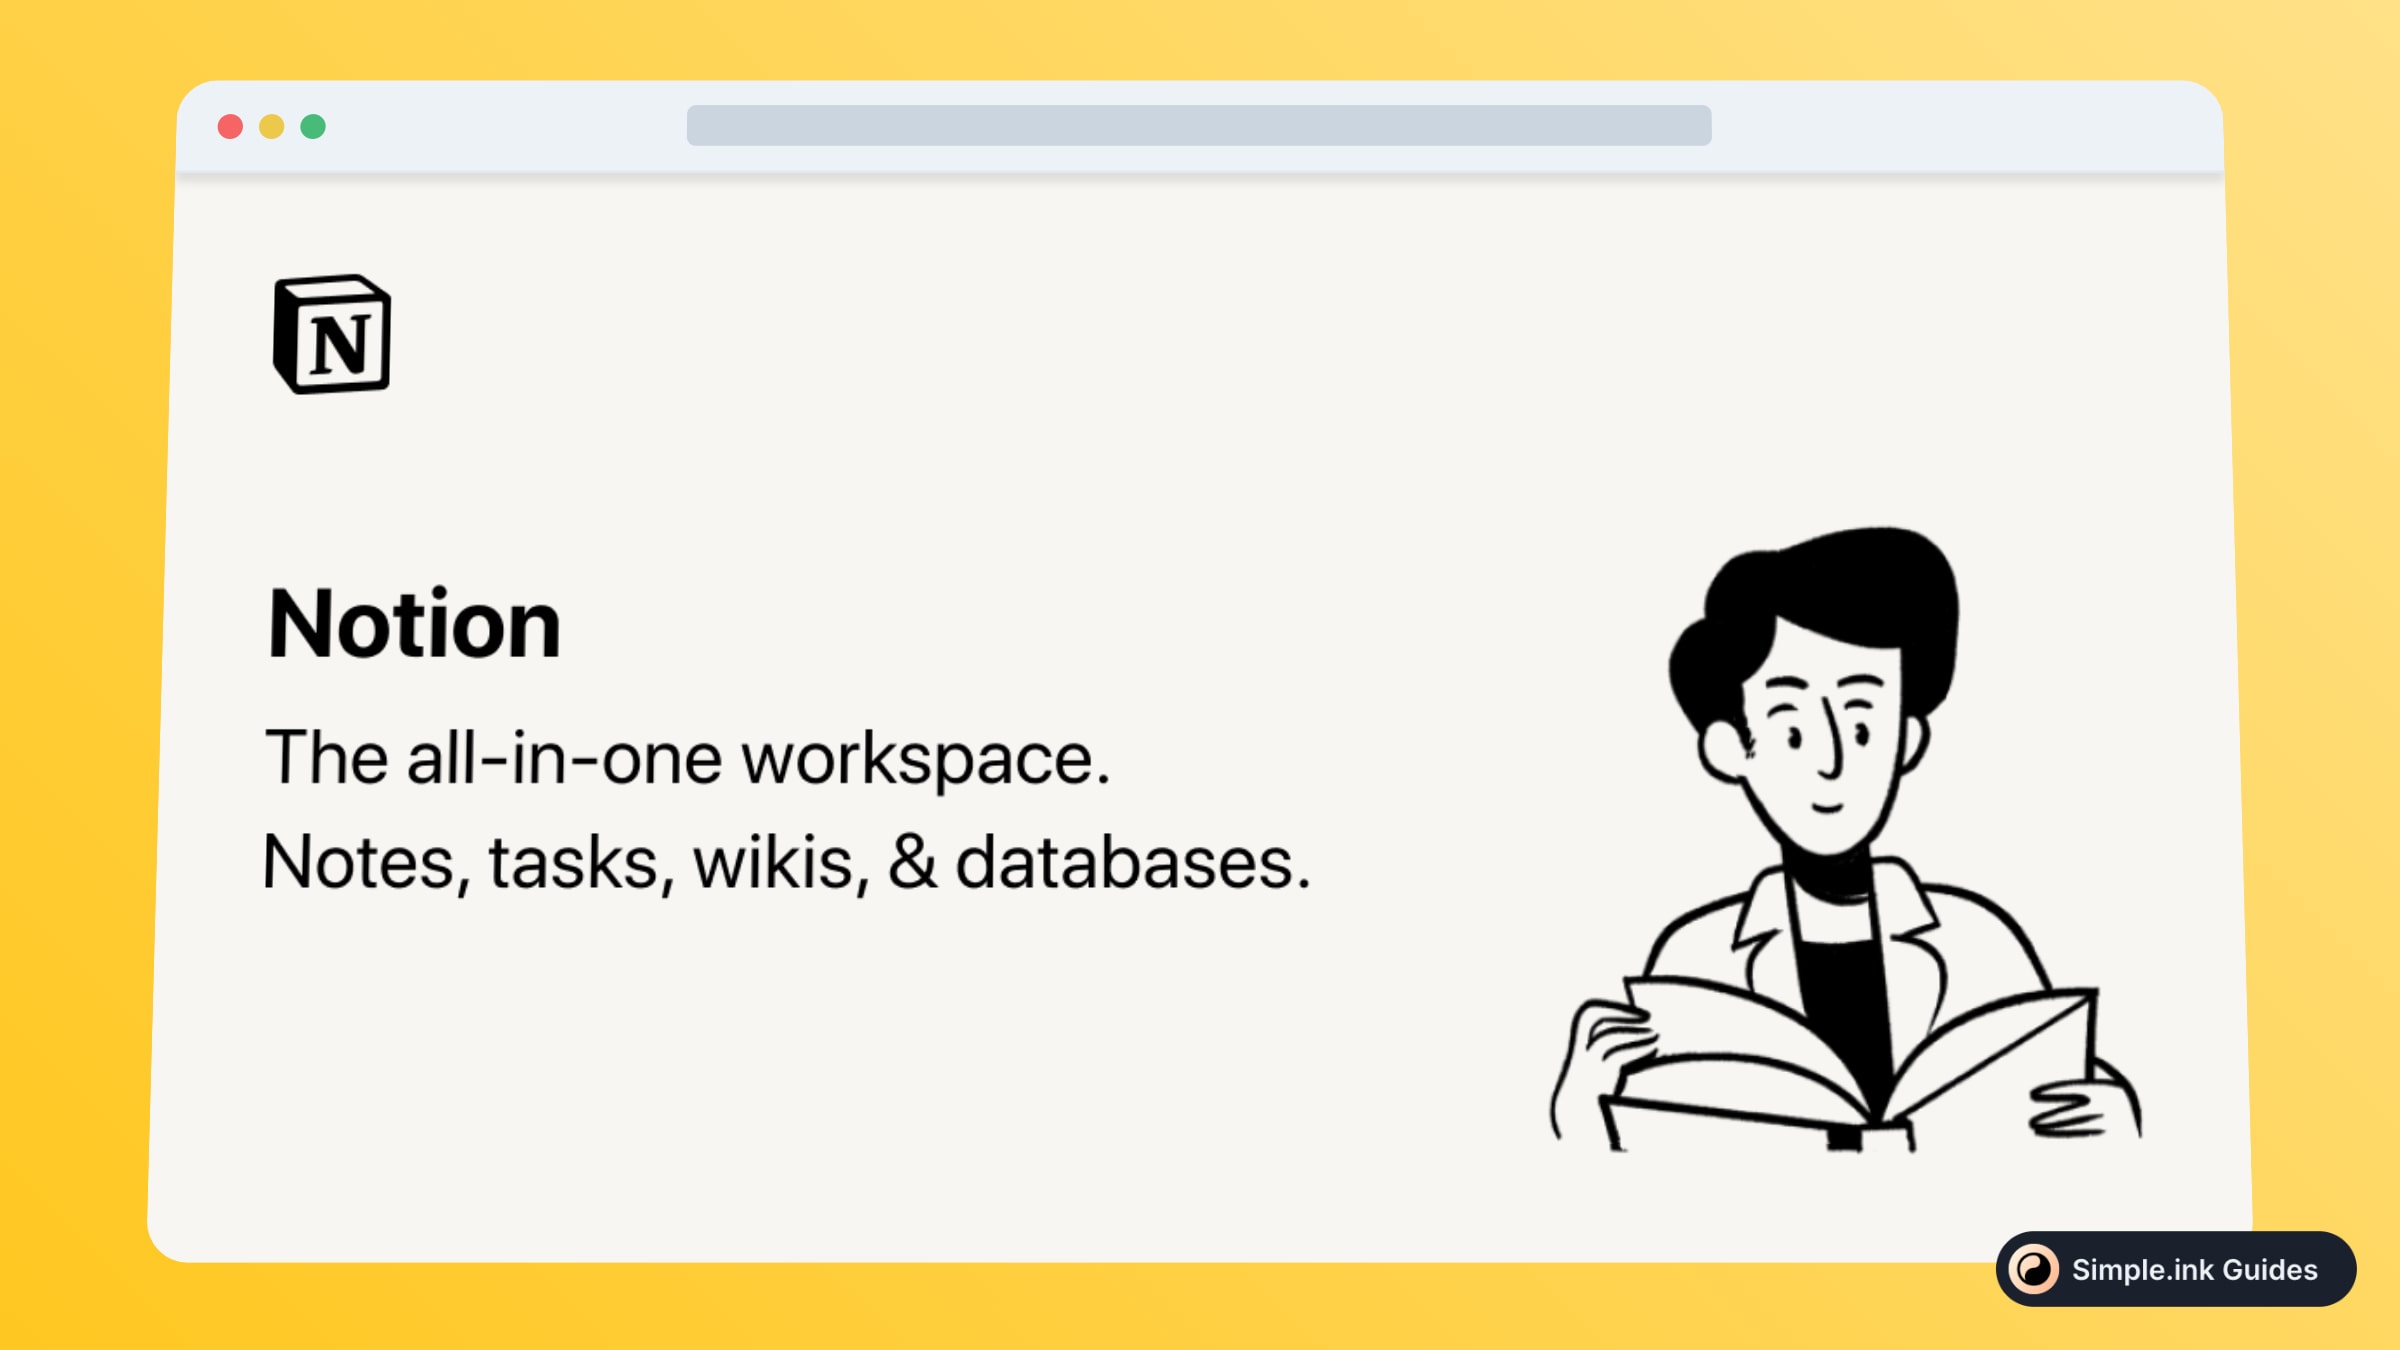The height and width of the screenshot is (1350, 2400).
Task: Click the browser address bar
Action: tap(1198, 124)
